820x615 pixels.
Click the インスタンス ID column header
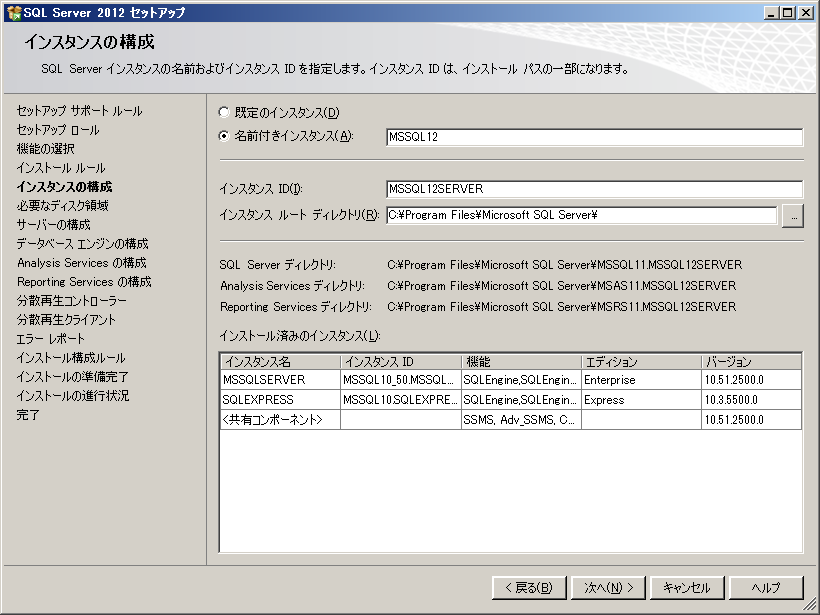[x=400, y=362]
